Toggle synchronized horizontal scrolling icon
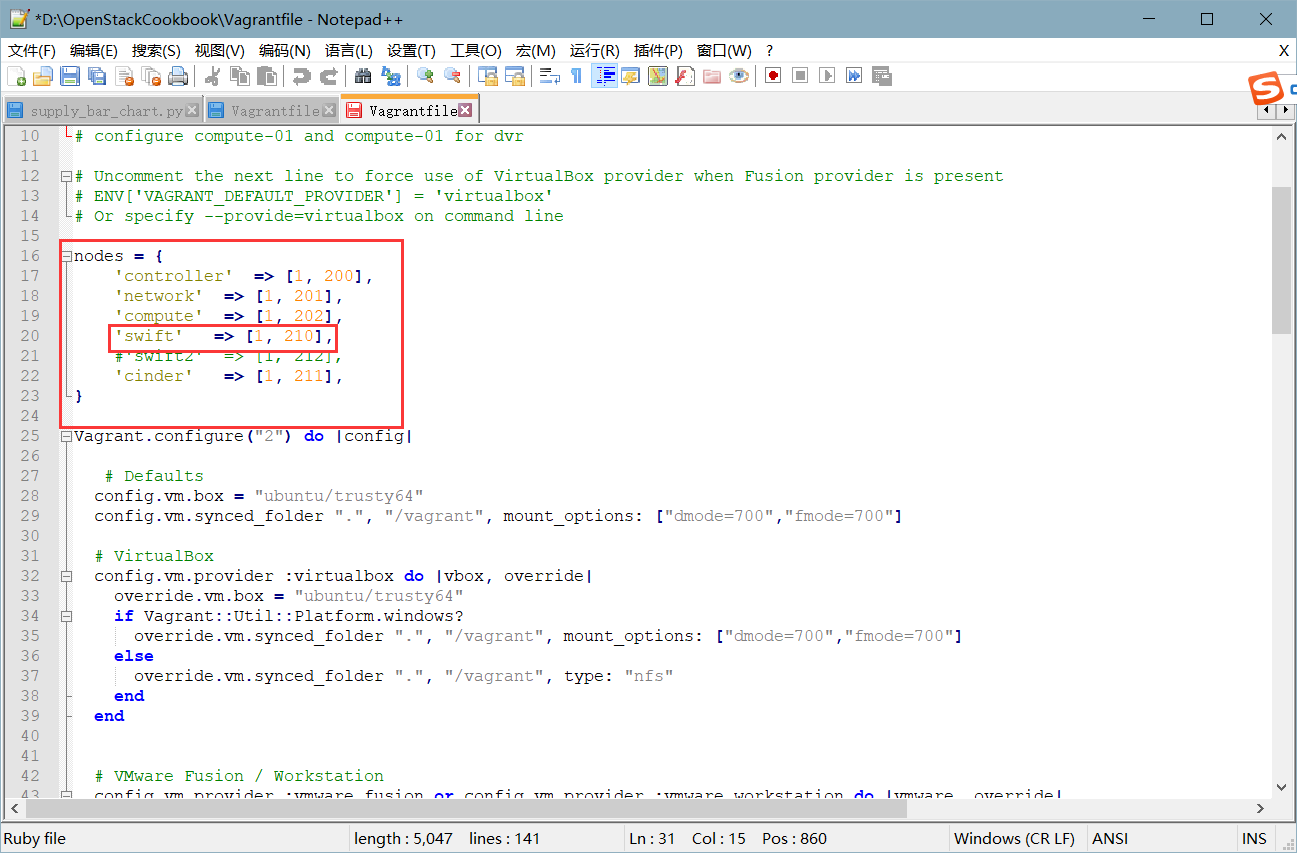 (514, 76)
